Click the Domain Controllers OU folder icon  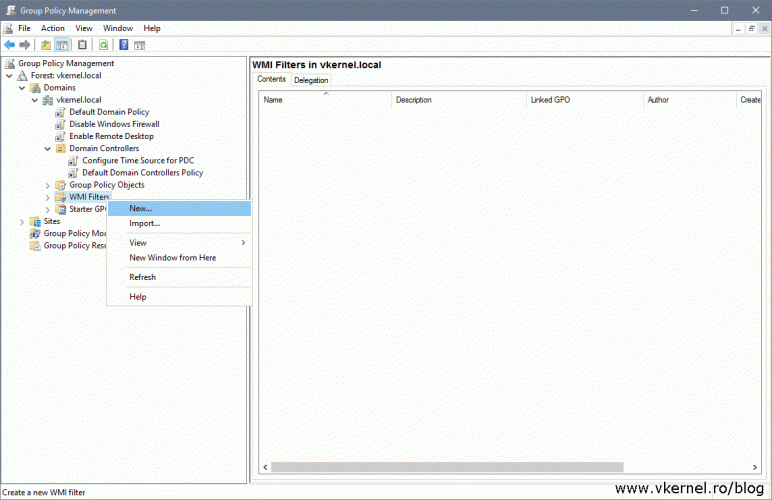tap(61, 148)
